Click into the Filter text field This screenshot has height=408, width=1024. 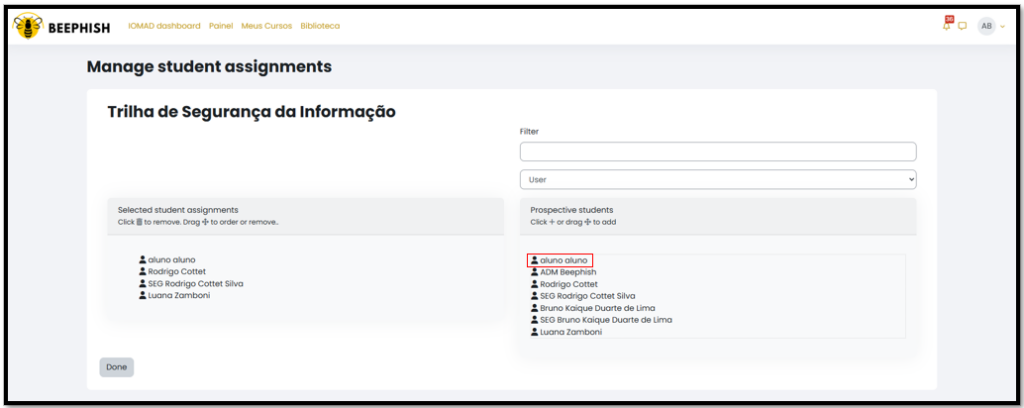point(718,151)
